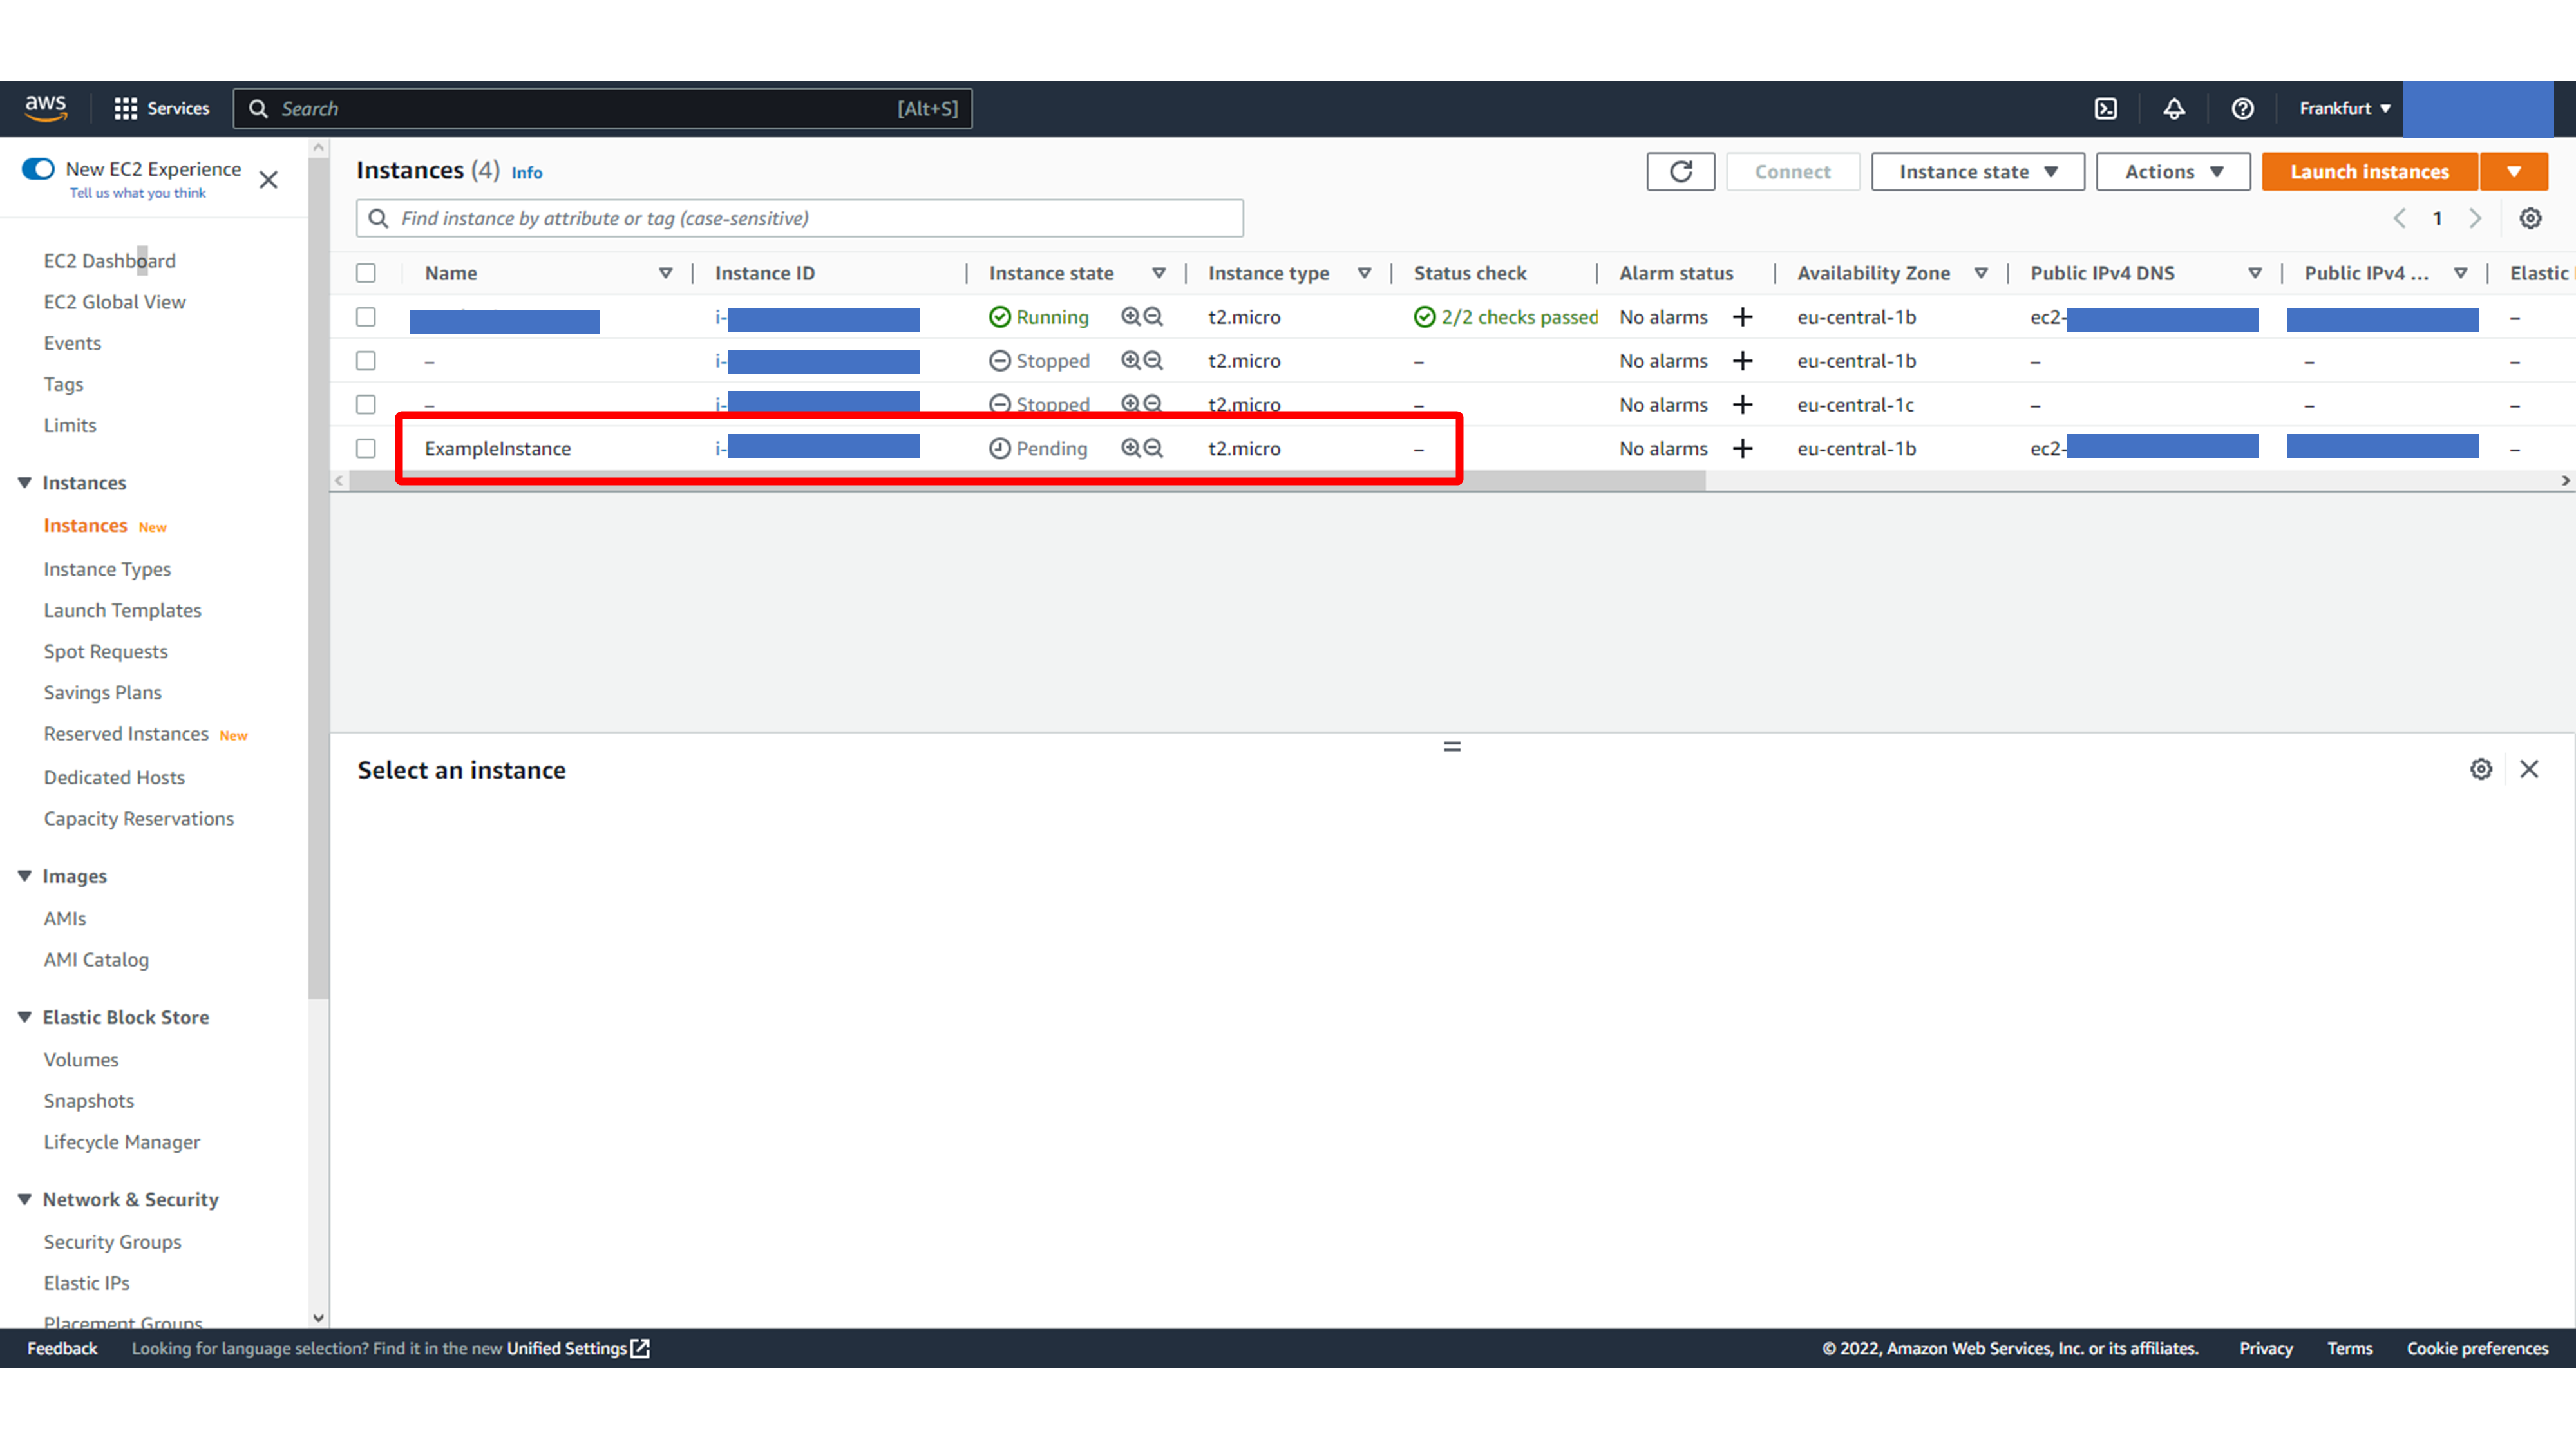The height and width of the screenshot is (1449, 2576).
Task: Open the Frankfurt region dropdown
Action: click(x=2344, y=108)
